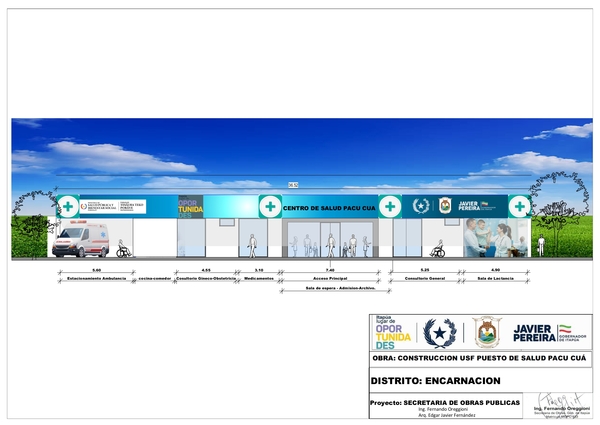Click the Consultorio Gineco-Obstetricia label
This screenshot has width=600, height=425.
point(206,278)
